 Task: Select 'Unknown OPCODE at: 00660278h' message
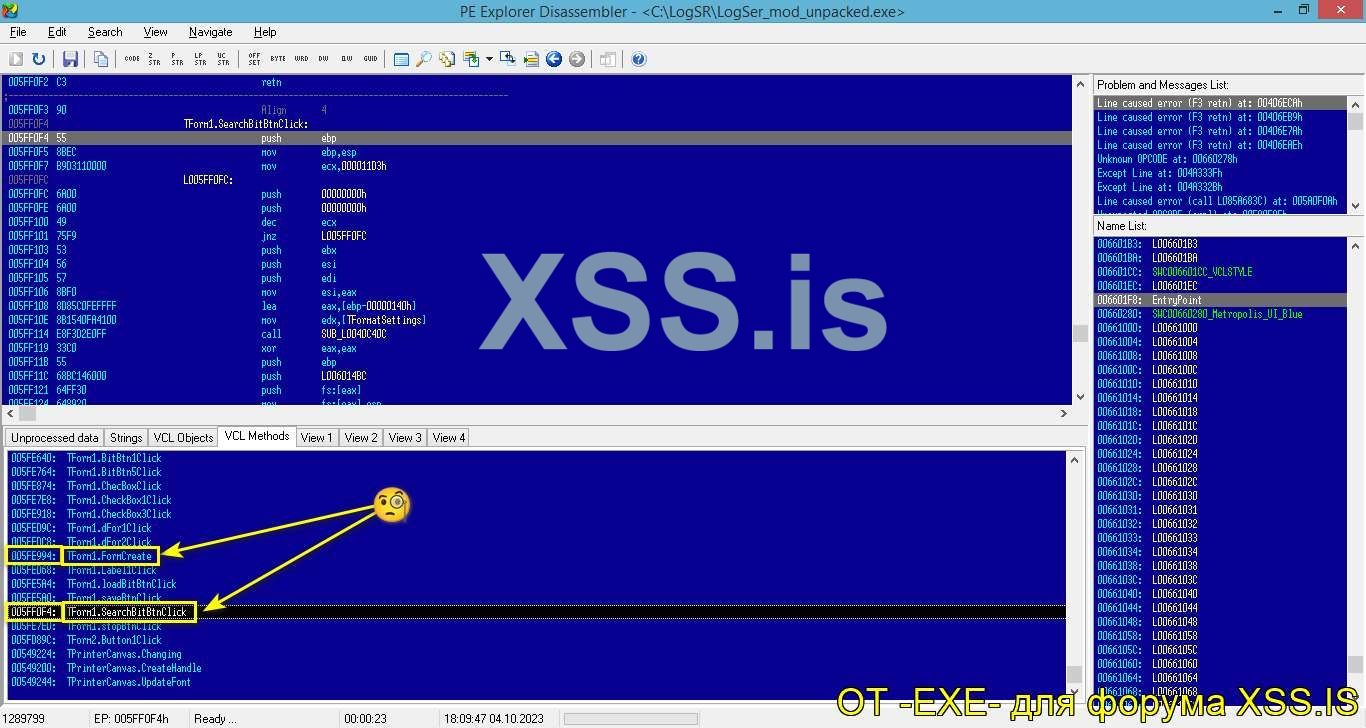click(1220, 159)
